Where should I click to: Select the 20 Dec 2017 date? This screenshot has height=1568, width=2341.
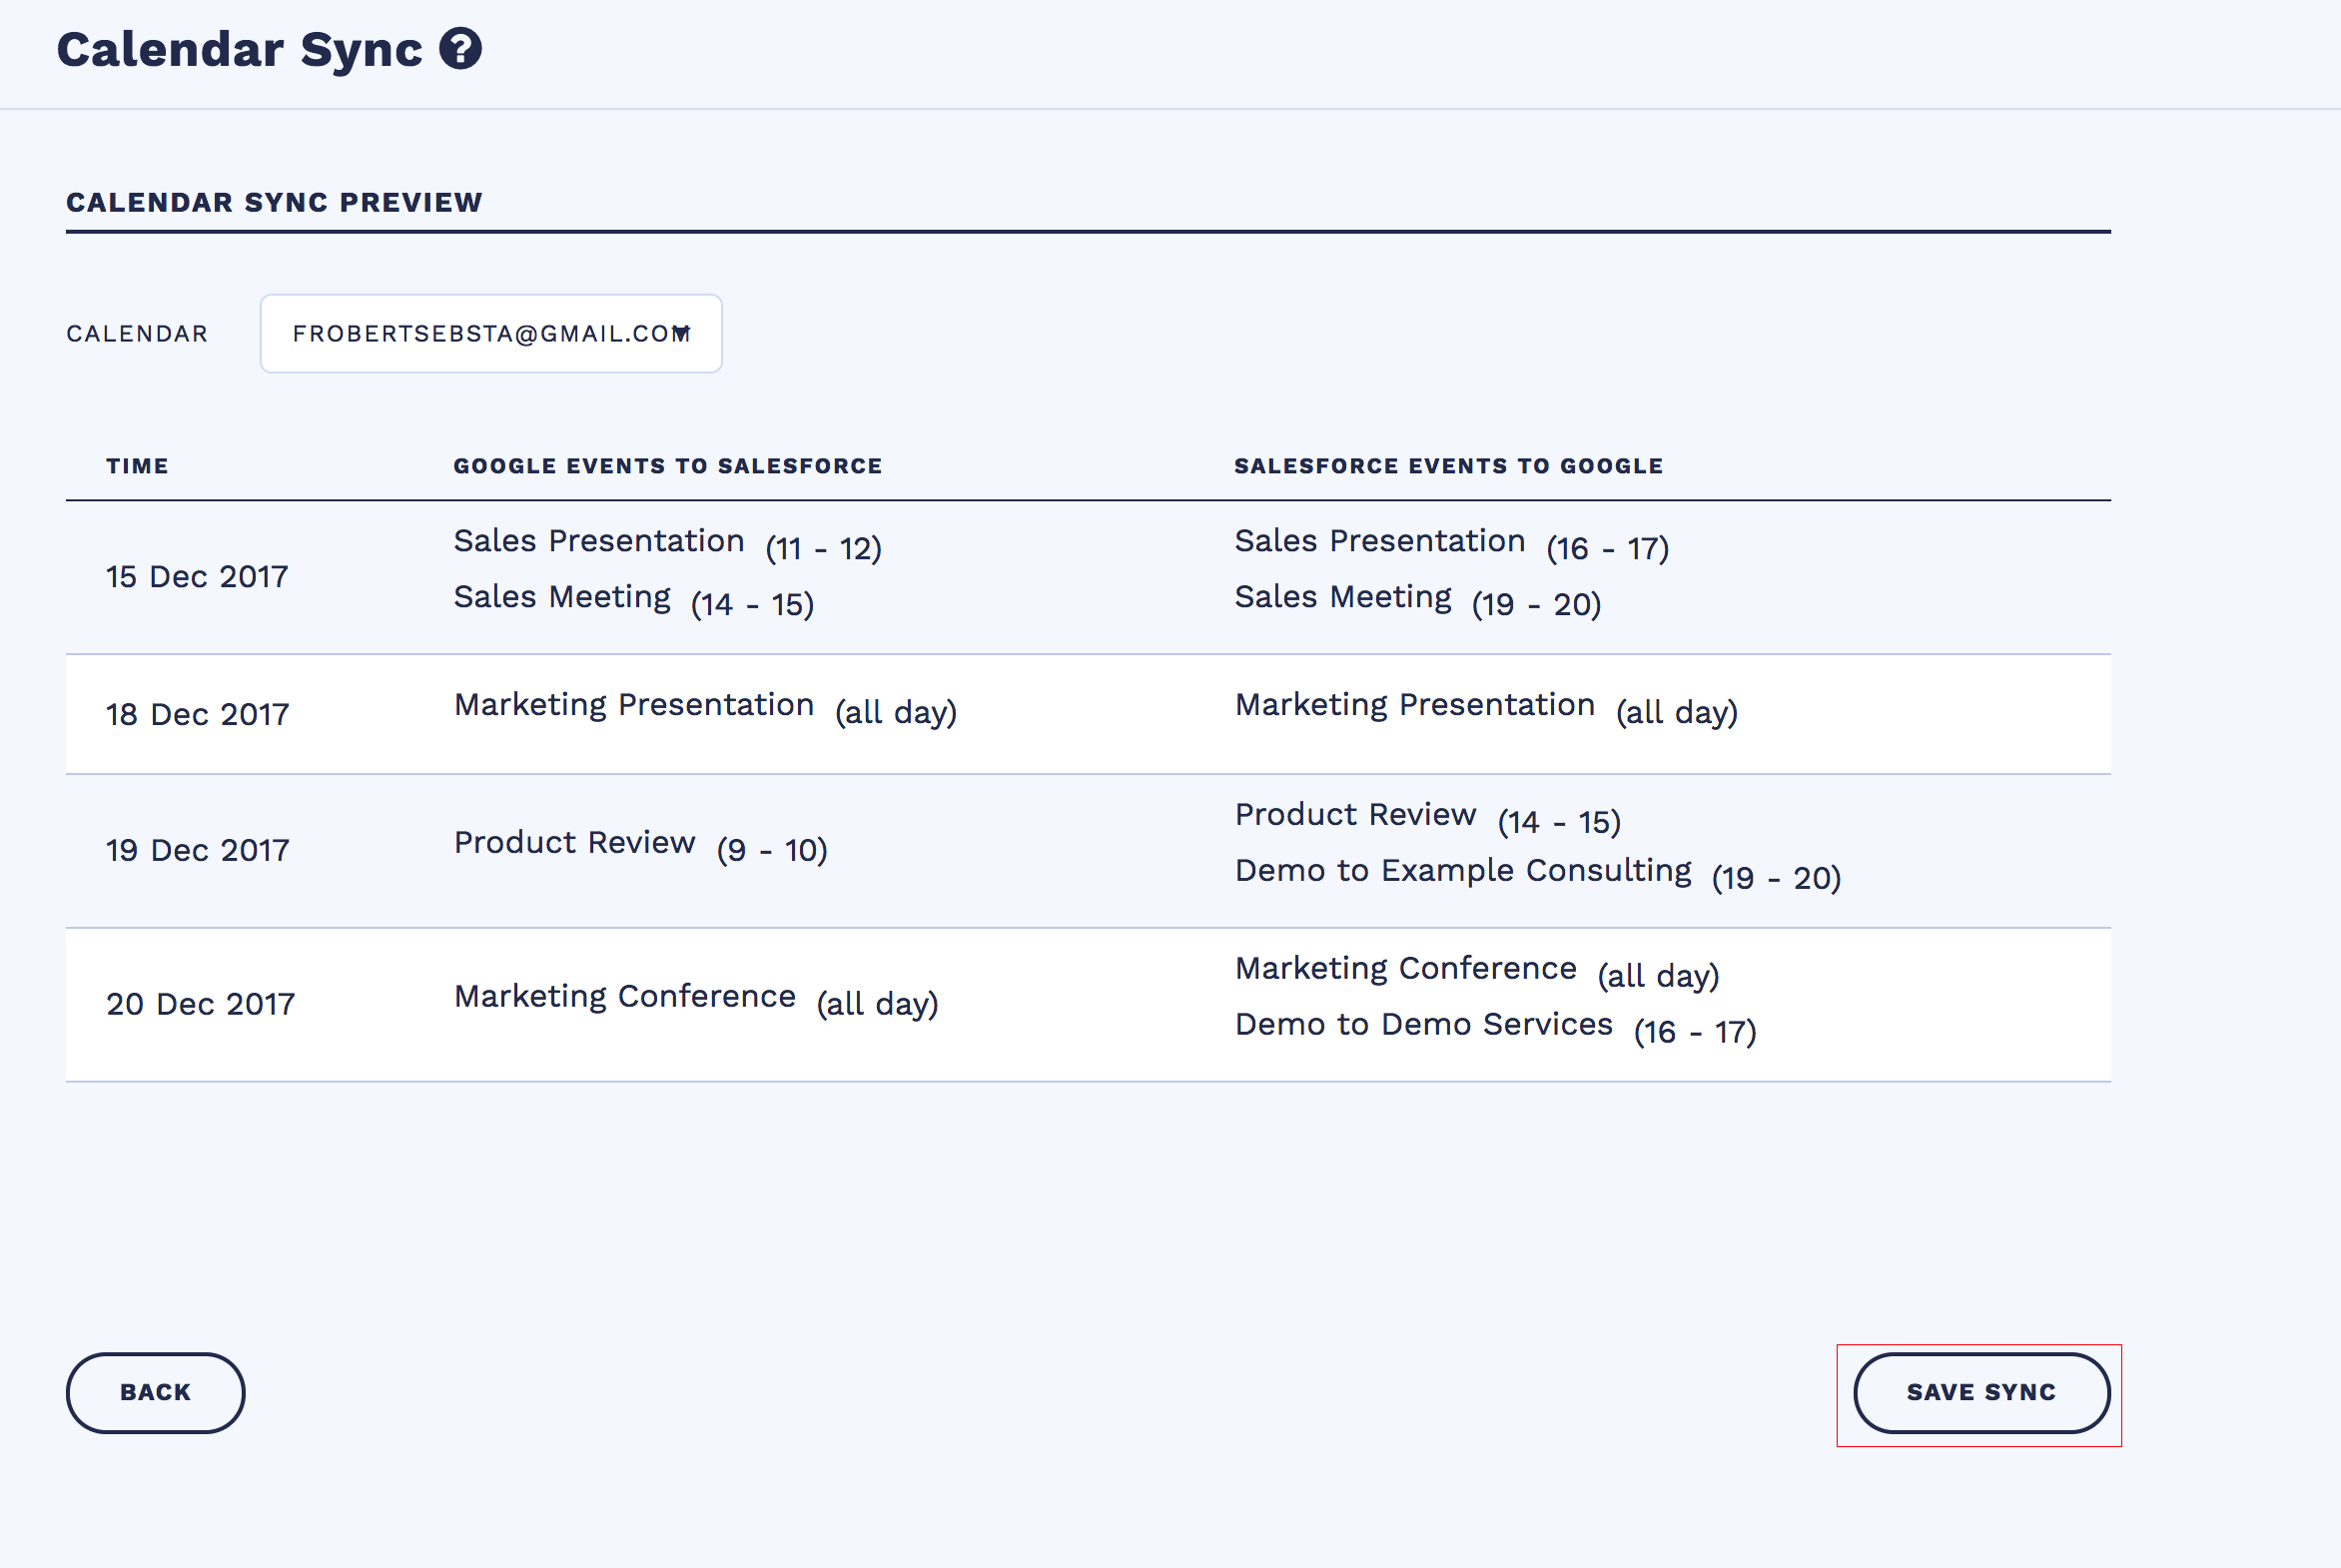point(200,1004)
